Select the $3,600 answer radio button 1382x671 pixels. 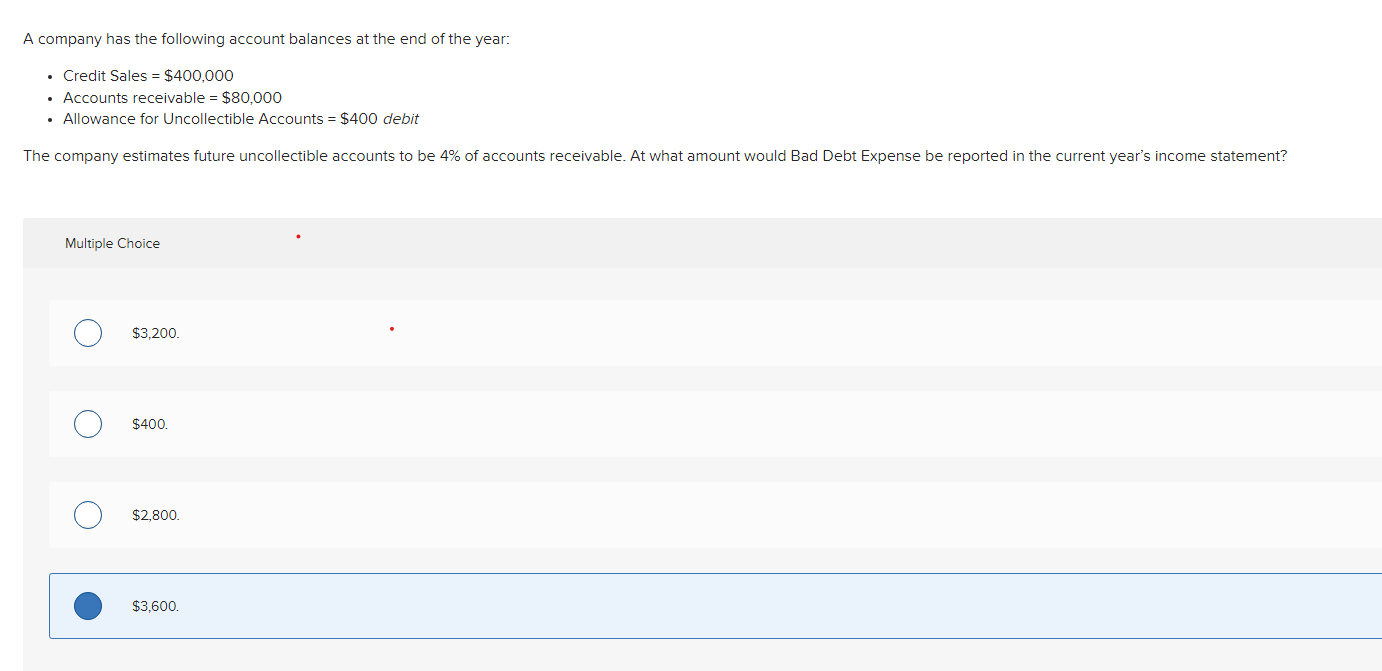pos(87,605)
